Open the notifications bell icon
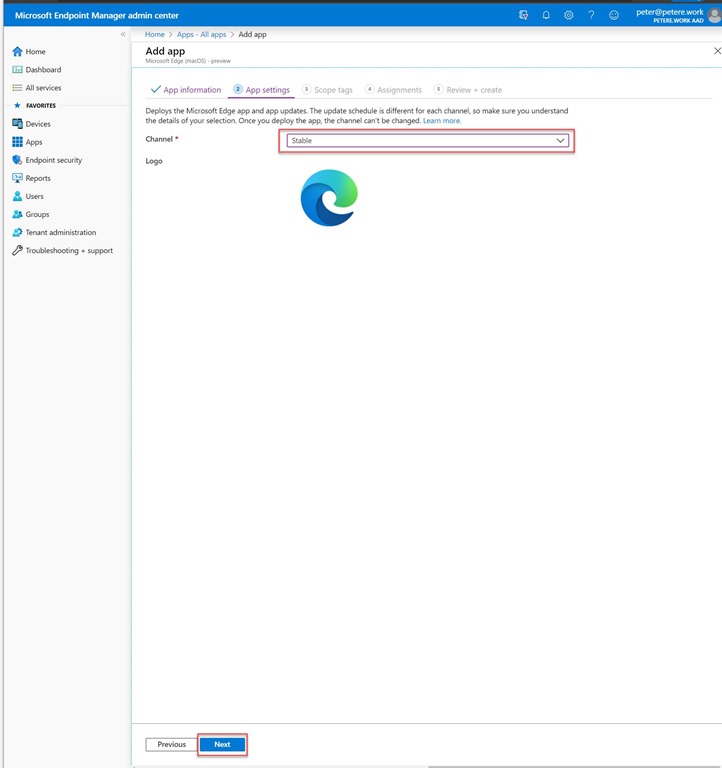Image resolution: width=722 pixels, height=768 pixels. tap(546, 15)
